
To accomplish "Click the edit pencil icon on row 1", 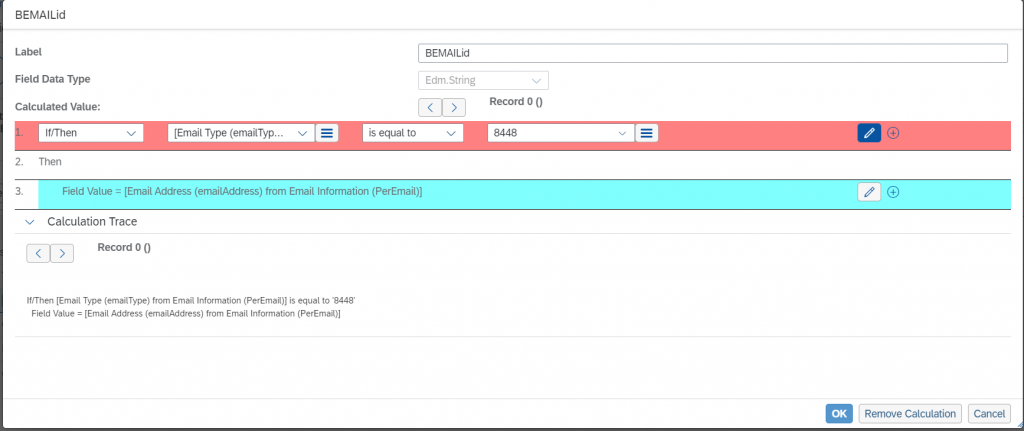I will 869,133.
